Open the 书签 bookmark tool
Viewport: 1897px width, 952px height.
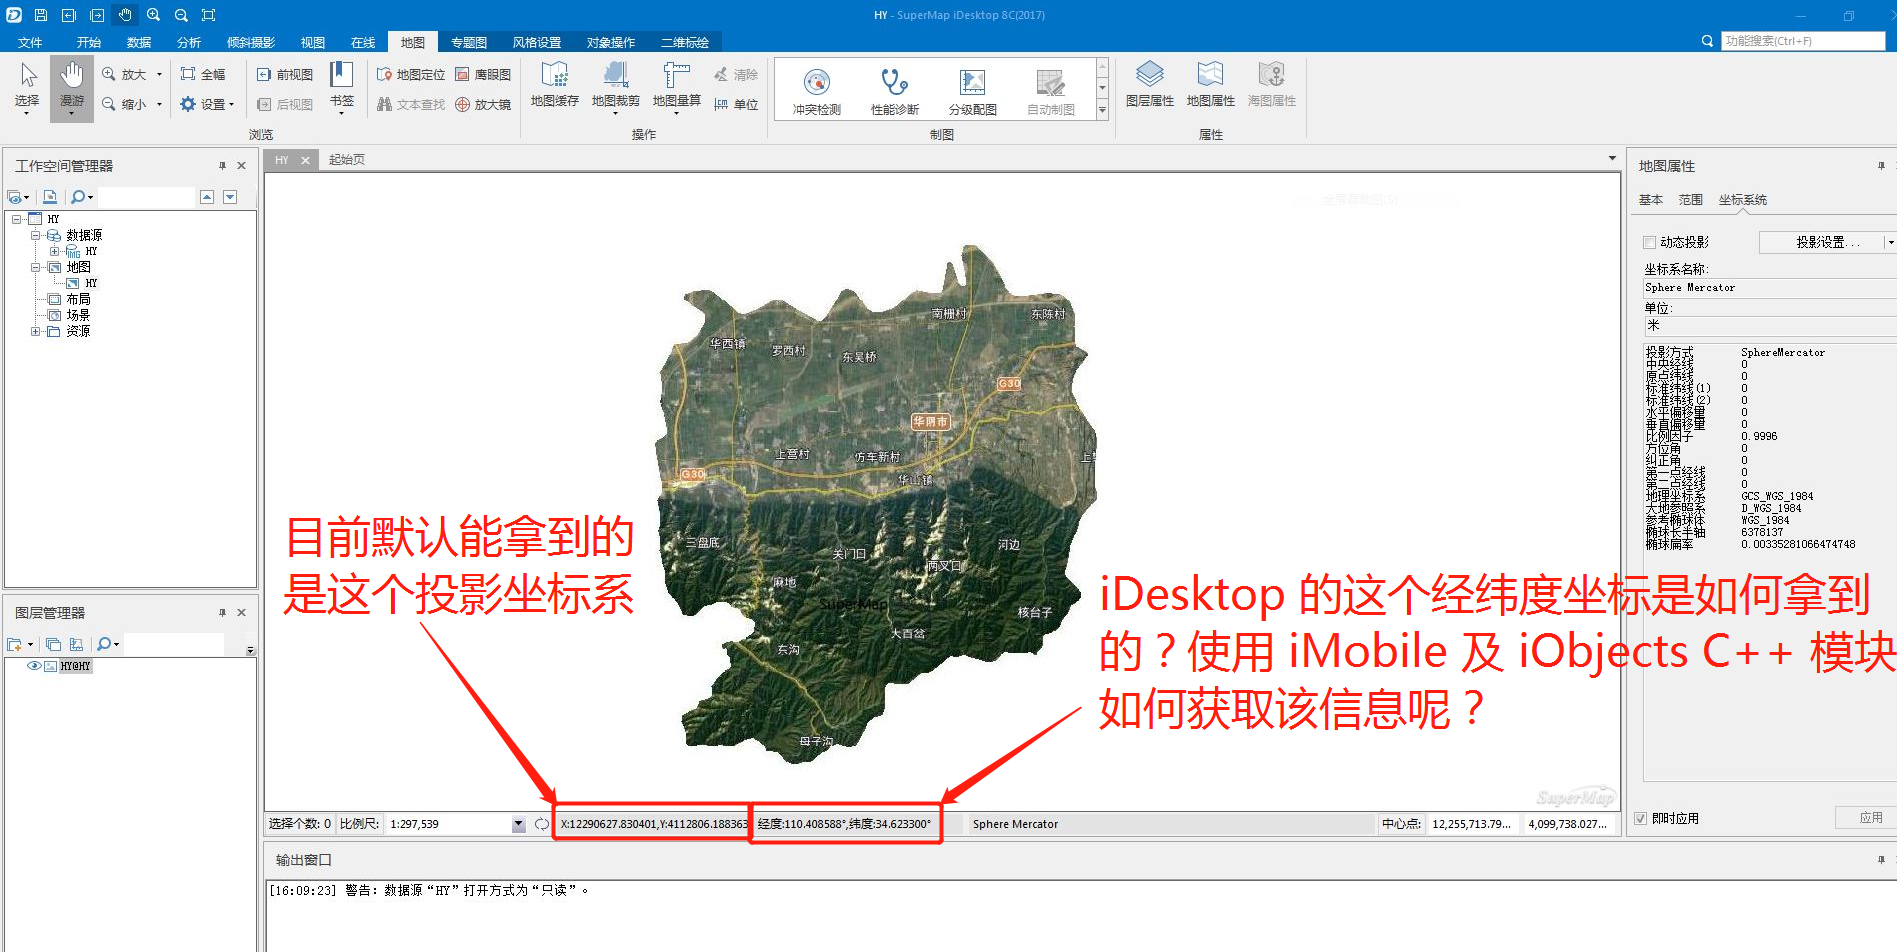(x=342, y=88)
